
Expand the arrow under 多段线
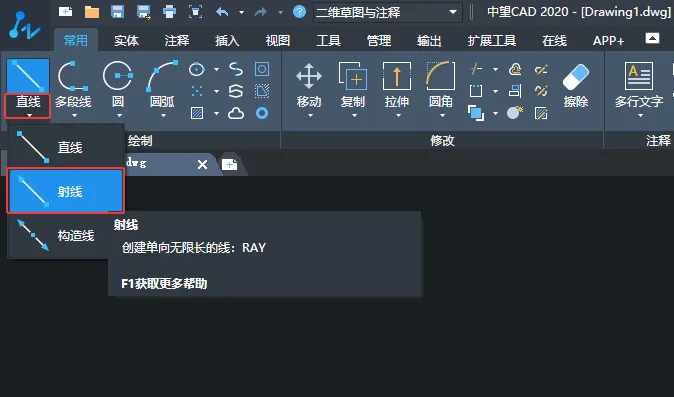tap(74, 116)
